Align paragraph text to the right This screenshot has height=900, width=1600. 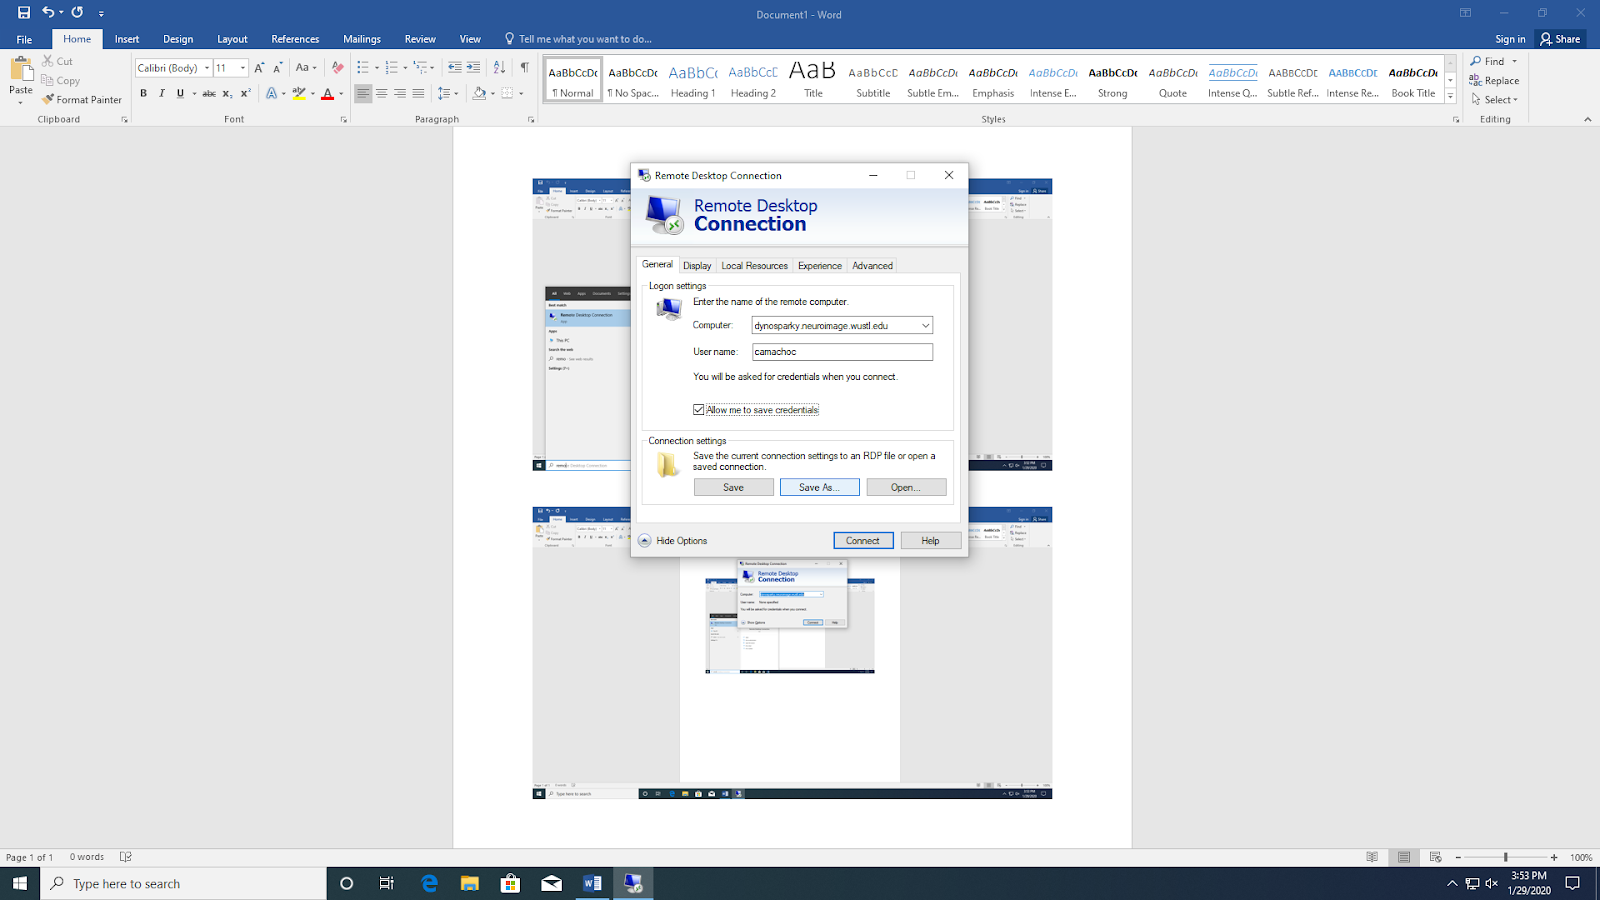pyautogui.click(x=400, y=93)
